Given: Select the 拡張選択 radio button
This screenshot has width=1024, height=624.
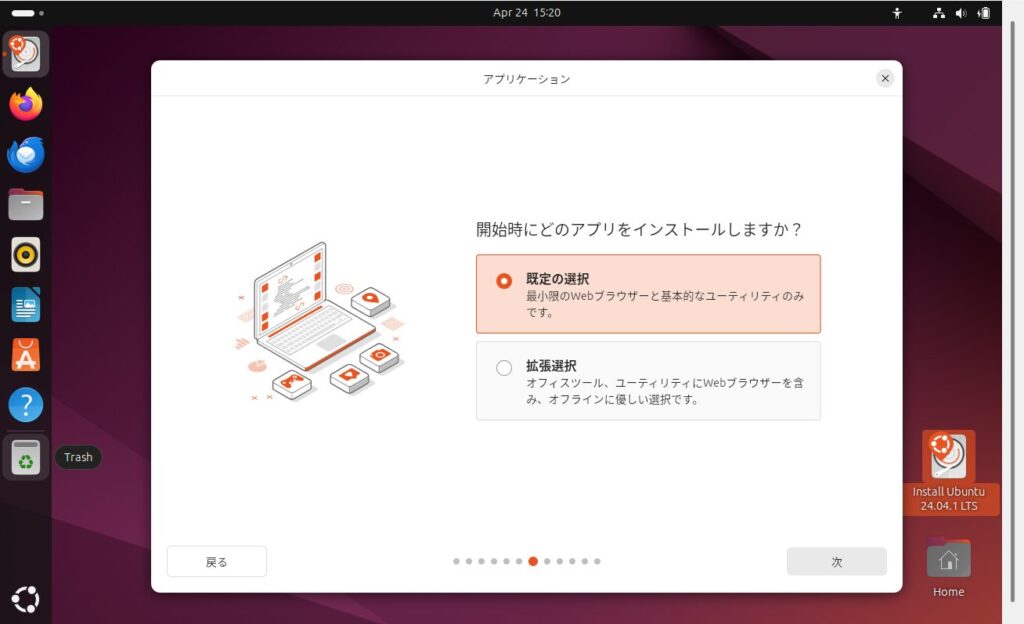Looking at the screenshot, I should tap(504, 367).
